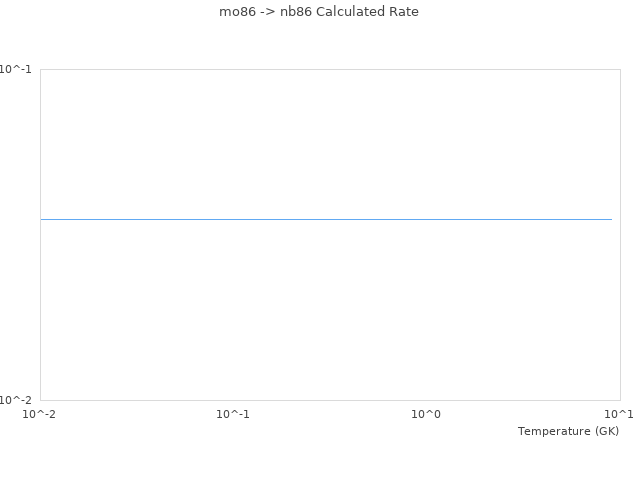
Task: Select the "Temperature (GK)" axis label
Action: pyautogui.click(x=568, y=431)
